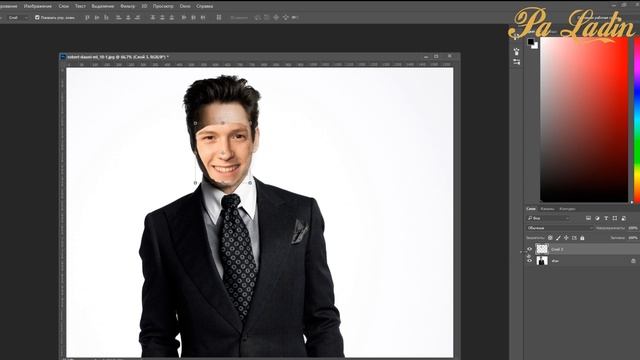This screenshot has height=360, width=640.
Task: Click the rainbow hue slider strip
Action: point(637,119)
